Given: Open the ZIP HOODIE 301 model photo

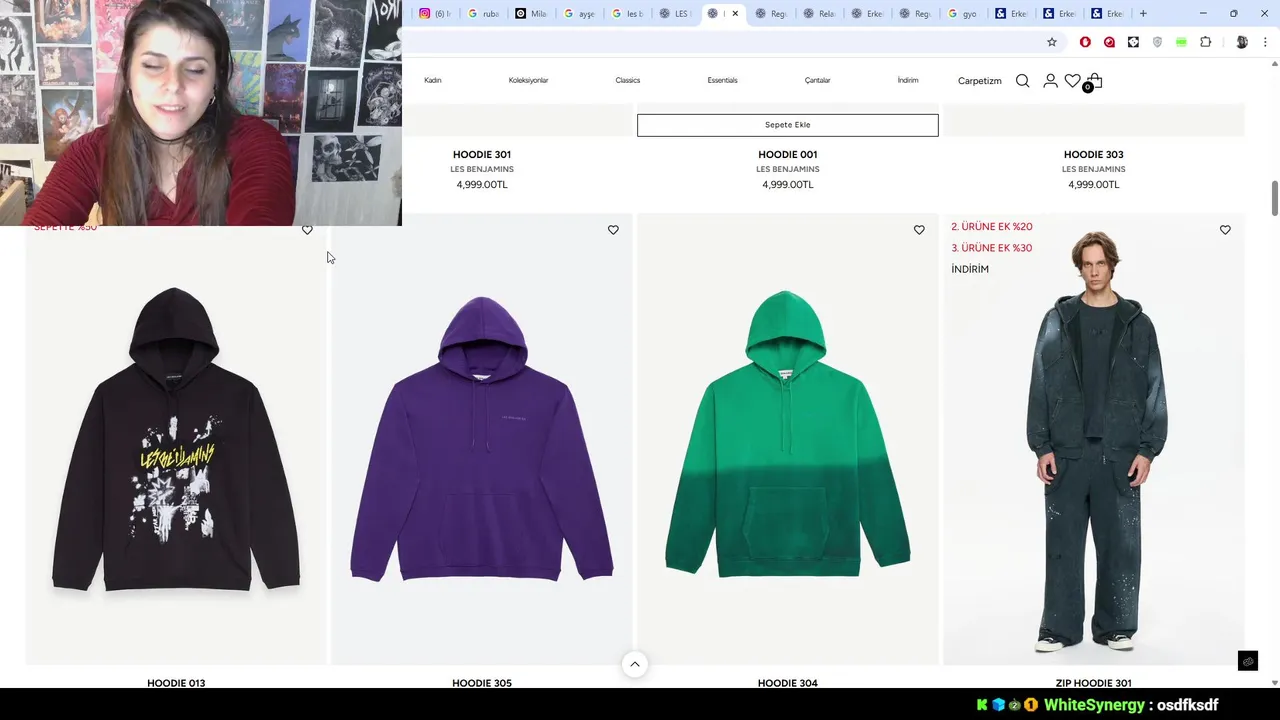Looking at the screenshot, I should click(1094, 440).
